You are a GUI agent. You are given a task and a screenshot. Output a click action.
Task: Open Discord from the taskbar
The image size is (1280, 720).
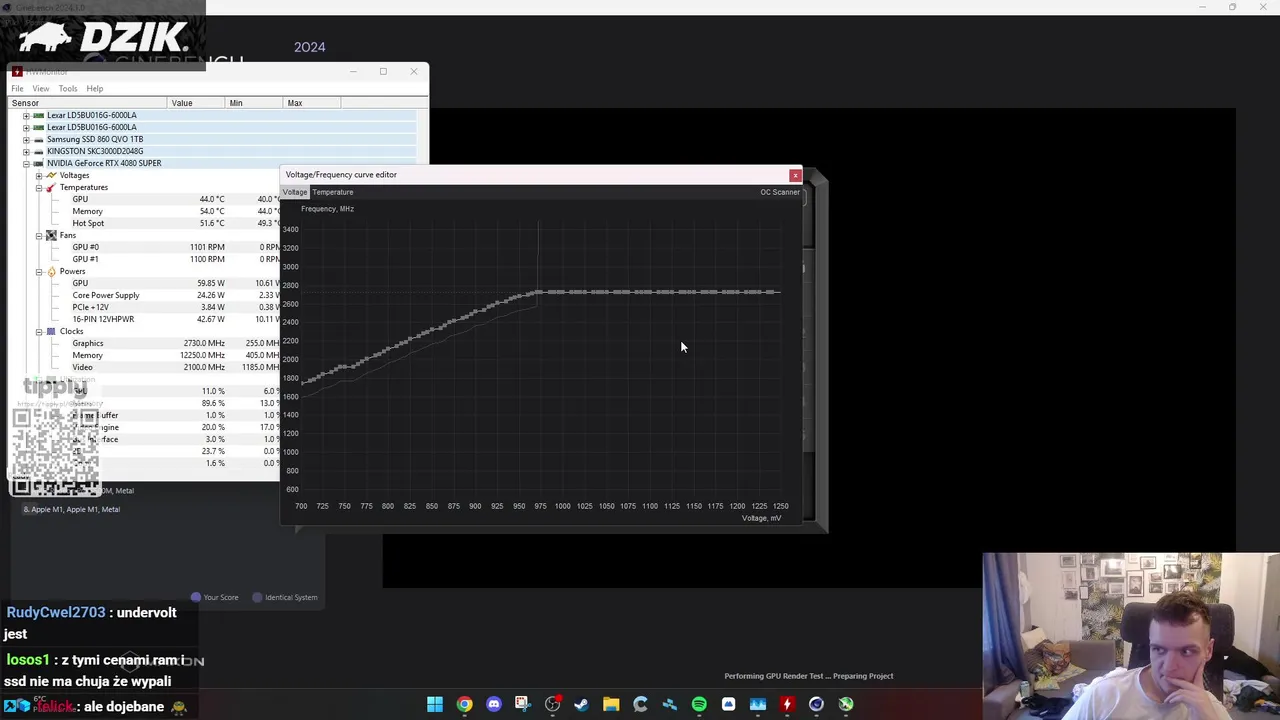(493, 704)
